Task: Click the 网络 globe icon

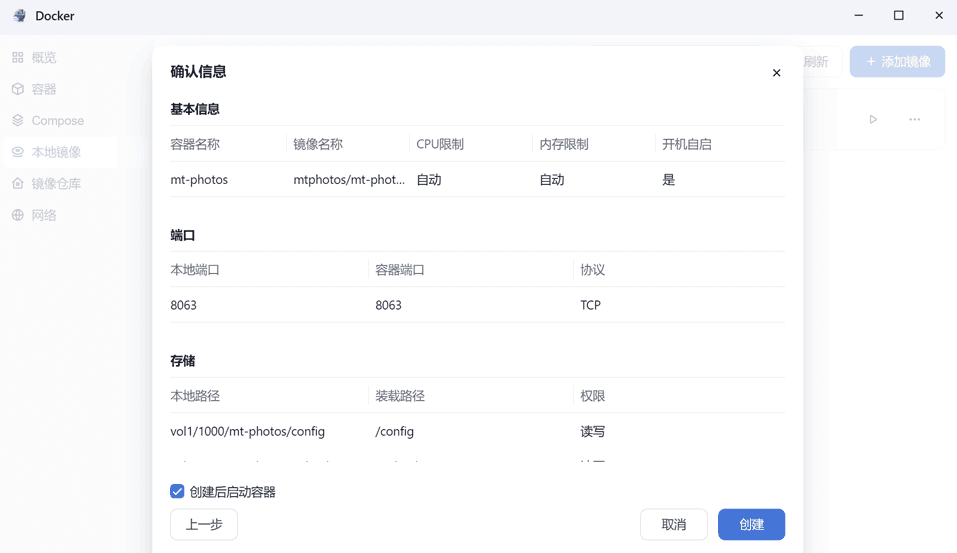Action: tap(18, 215)
